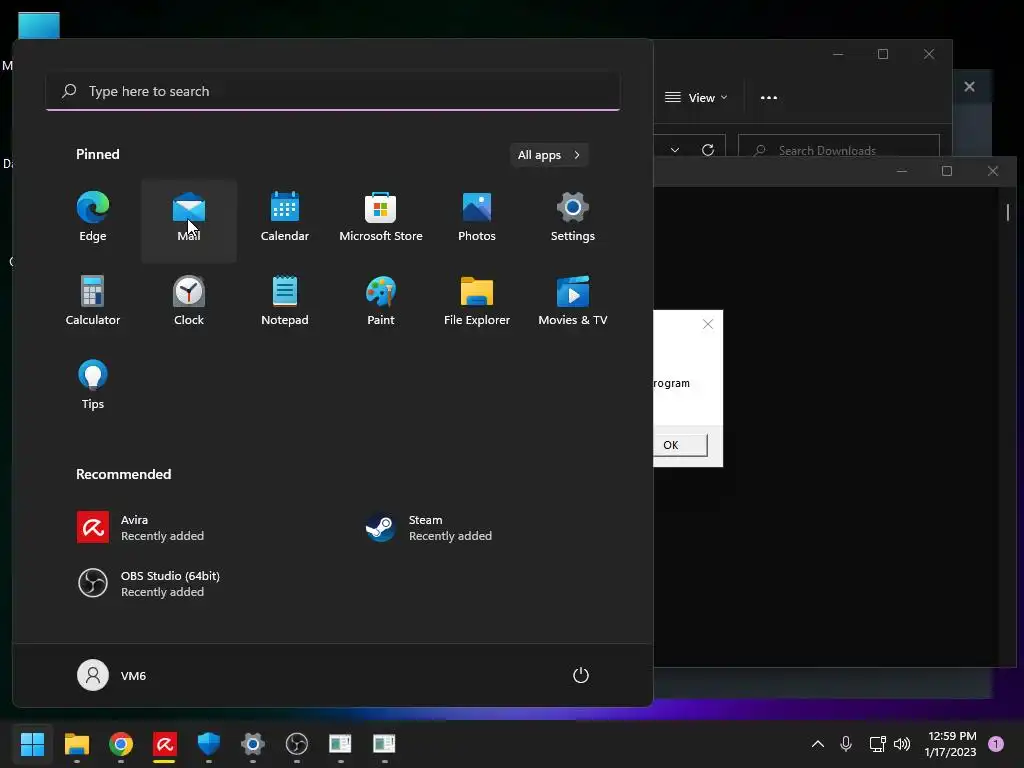Expand the address bar history dropdown
The width and height of the screenshot is (1024, 768).
(675, 150)
